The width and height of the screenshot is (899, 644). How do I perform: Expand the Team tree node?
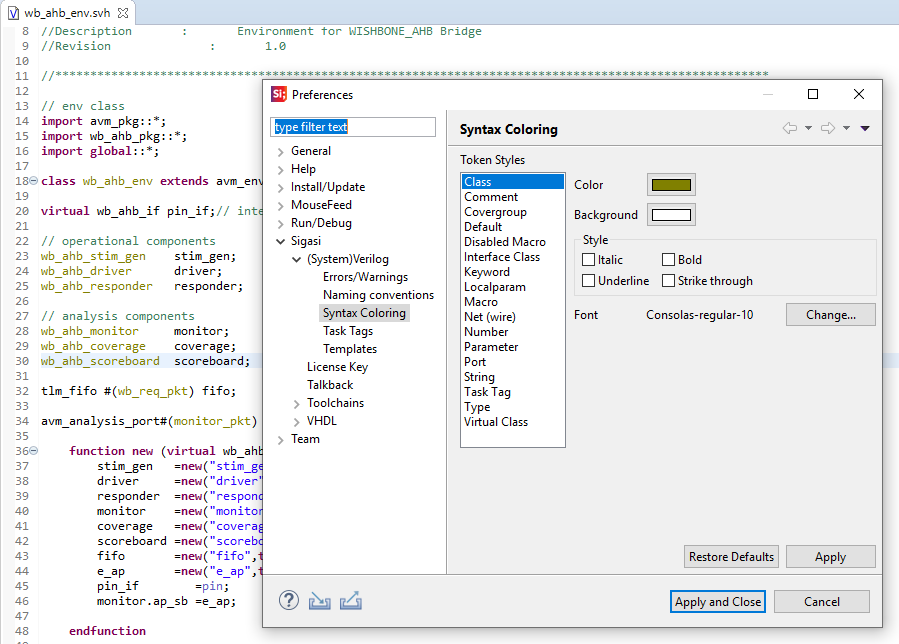(x=280, y=440)
